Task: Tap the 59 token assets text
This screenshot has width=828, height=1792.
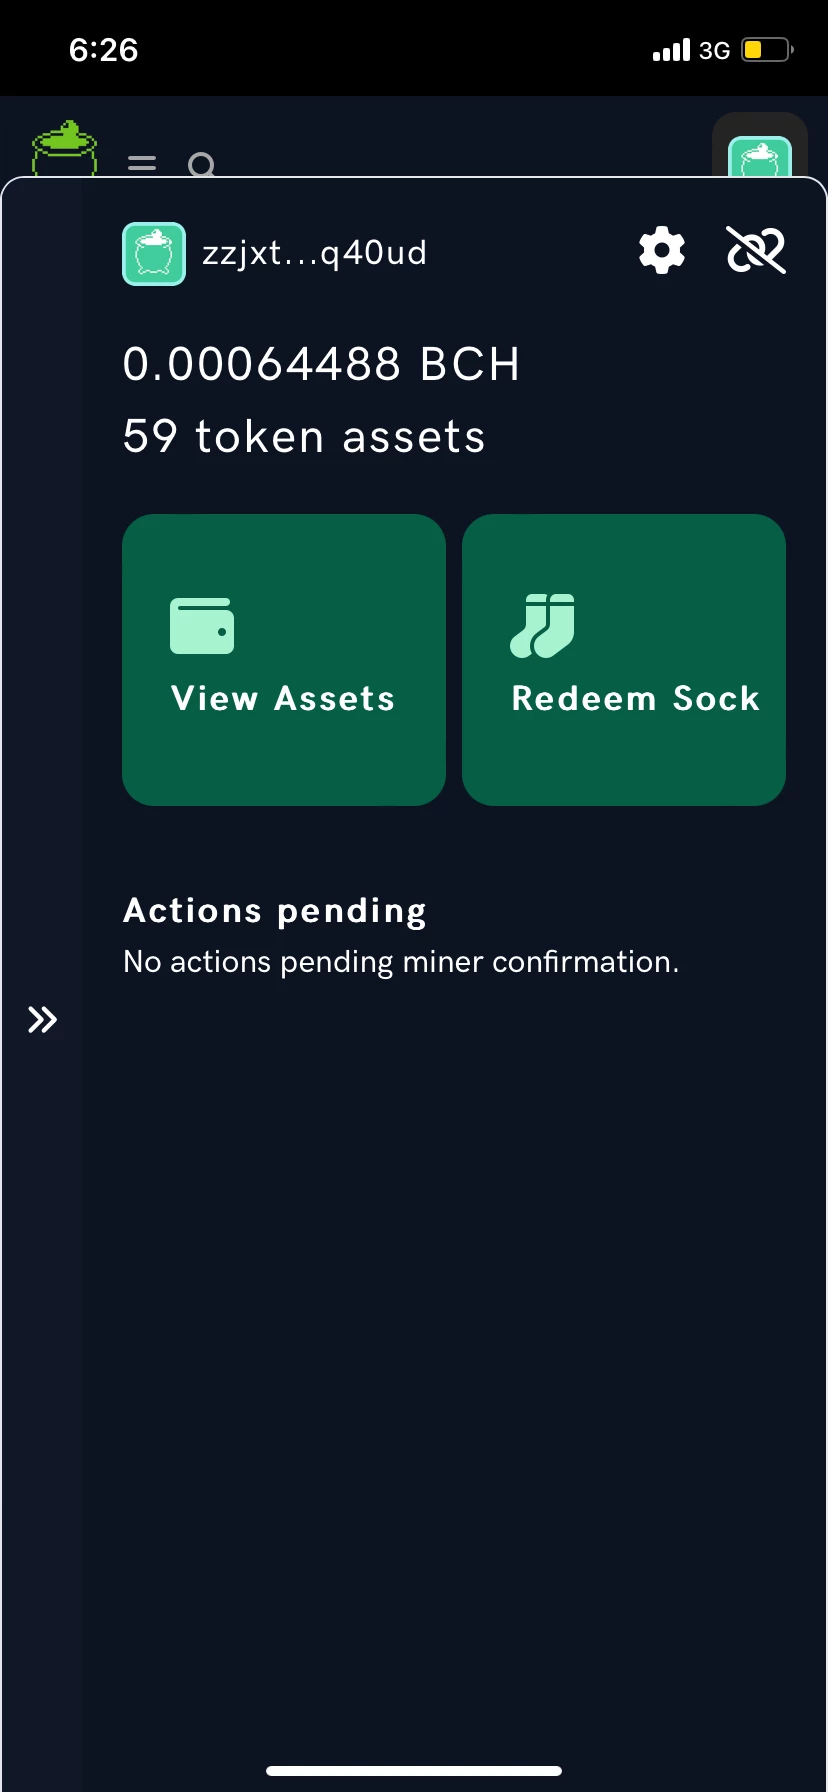Action: click(x=304, y=437)
